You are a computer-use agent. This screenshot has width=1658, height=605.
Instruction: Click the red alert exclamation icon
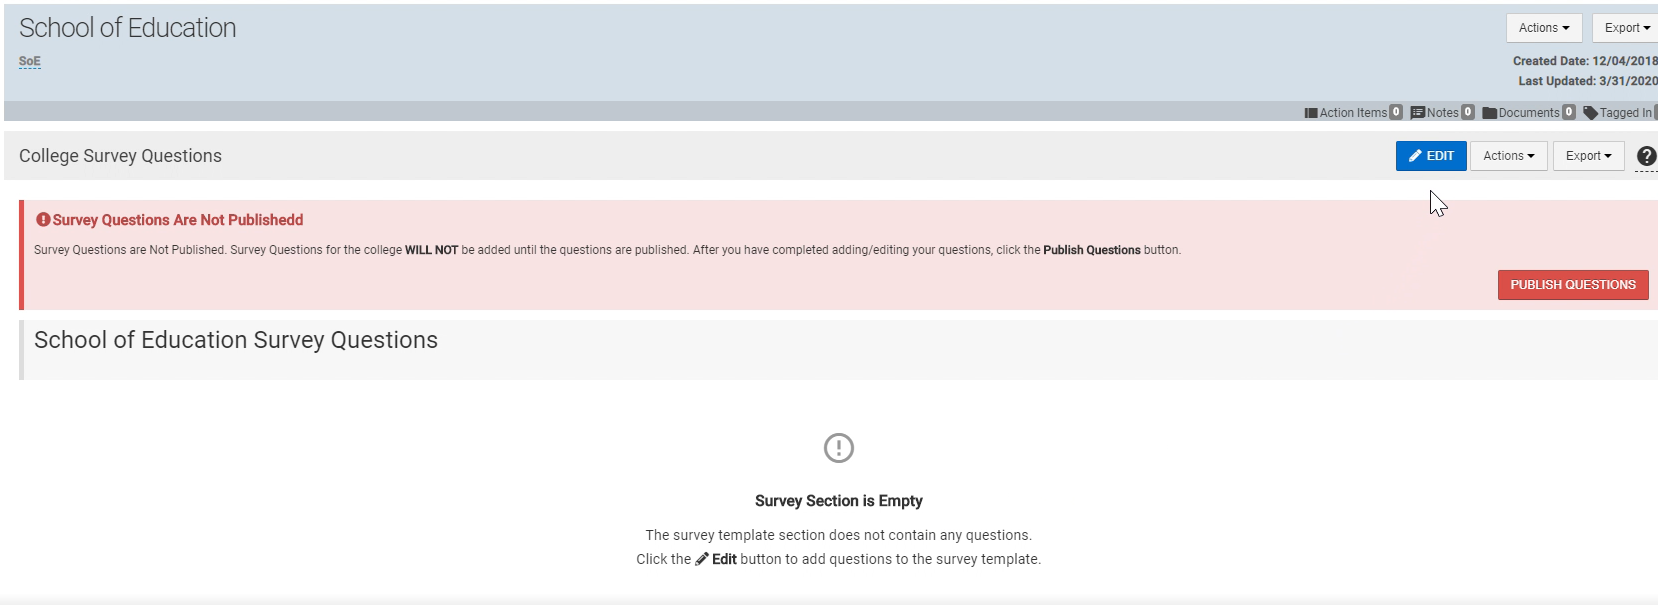pyautogui.click(x=43, y=219)
